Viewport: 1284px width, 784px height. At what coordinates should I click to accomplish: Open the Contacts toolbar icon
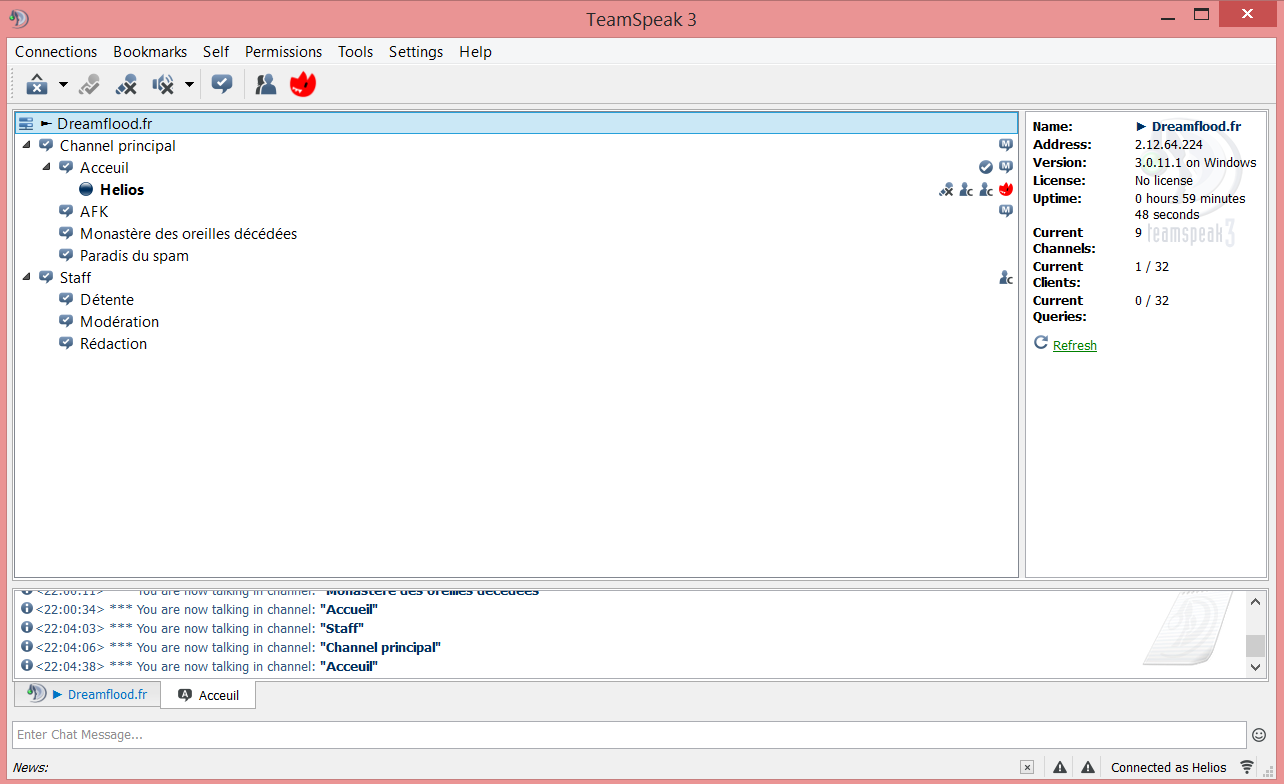pyautogui.click(x=266, y=85)
